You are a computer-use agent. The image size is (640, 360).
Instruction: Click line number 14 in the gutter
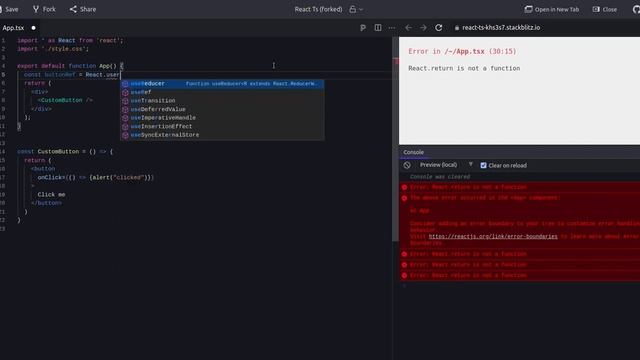tap(3, 152)
